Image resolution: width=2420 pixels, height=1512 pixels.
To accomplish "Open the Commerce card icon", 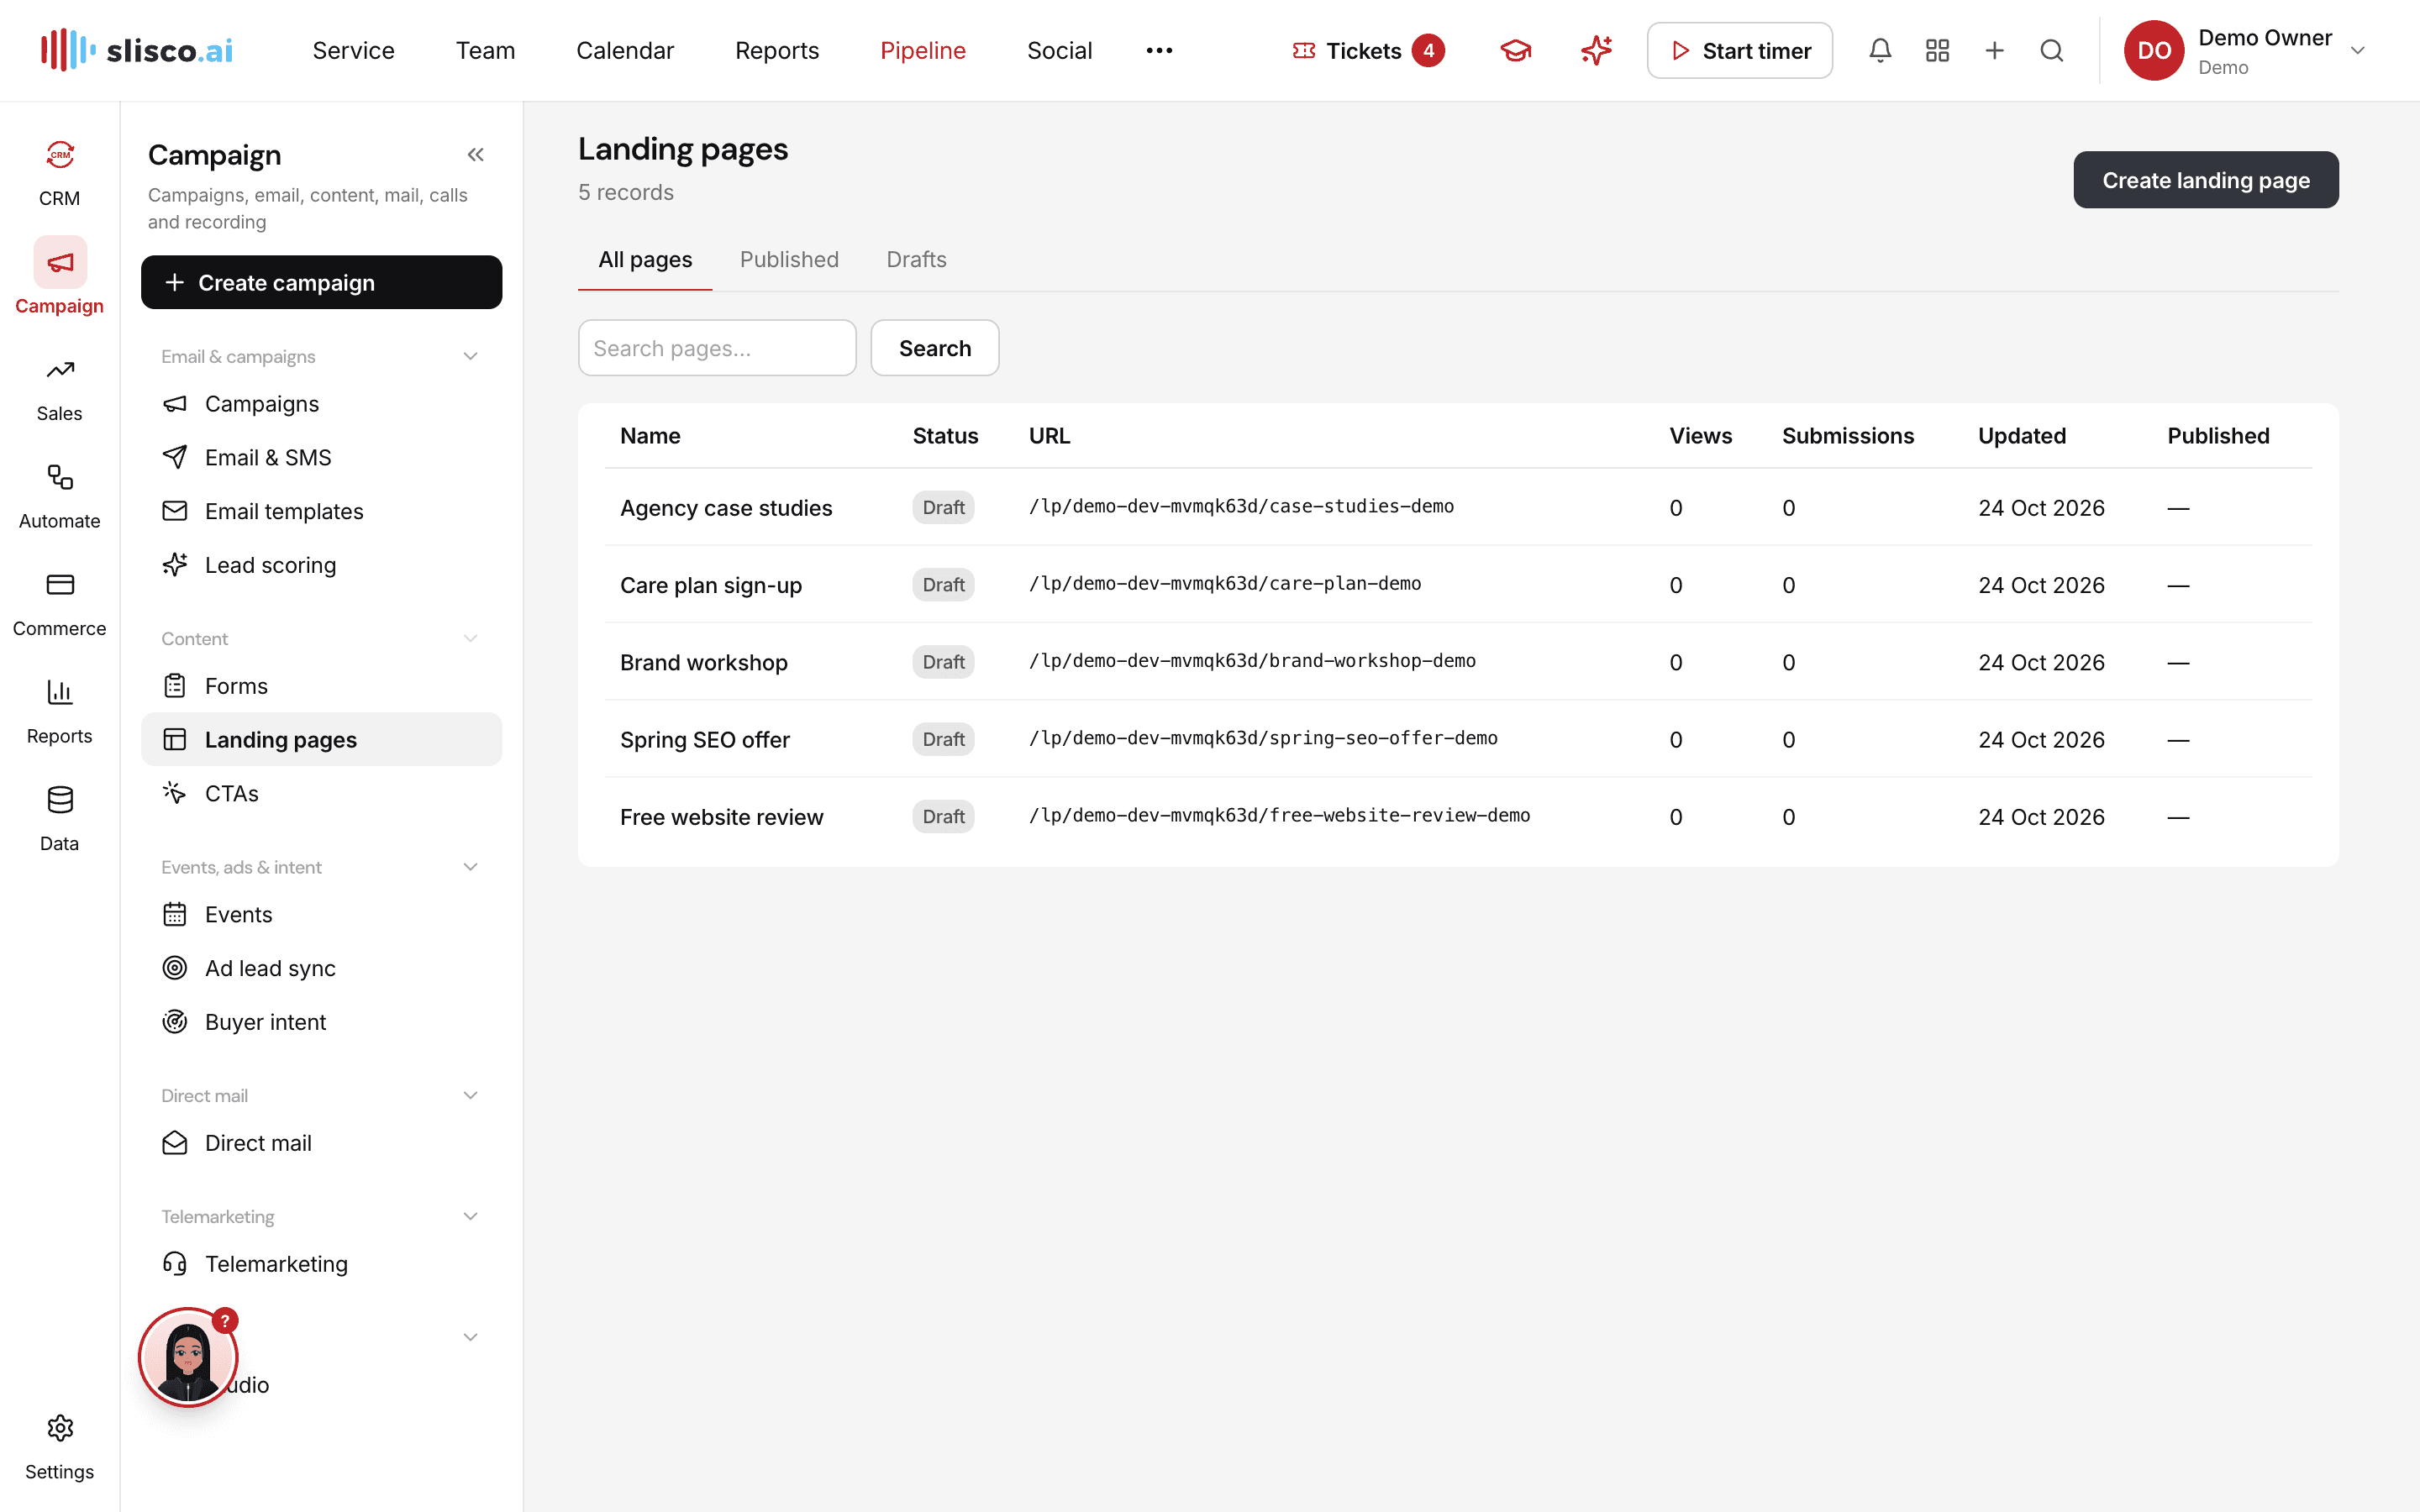I will (60, 585).
